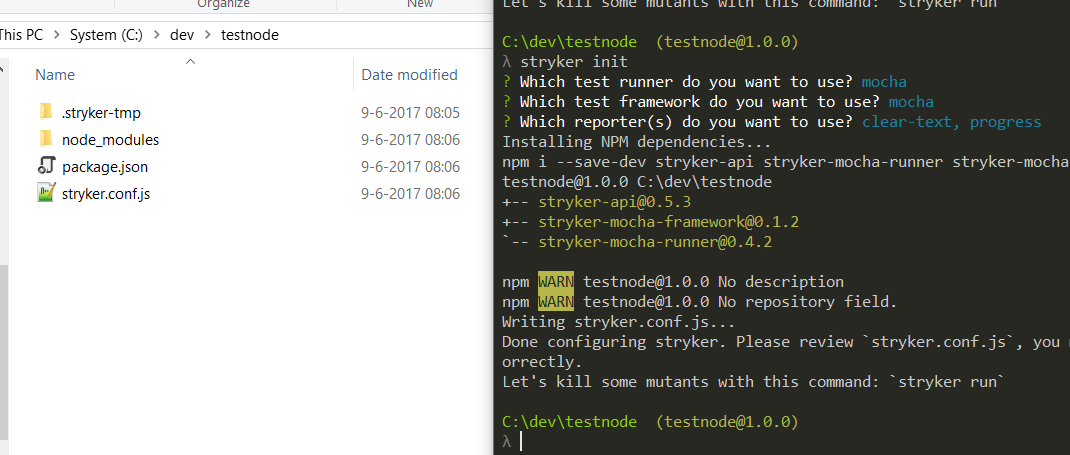Toggle sort direction arrow above Name
The width and height of the screenshot is (1070, 455).
coord(191,62)
